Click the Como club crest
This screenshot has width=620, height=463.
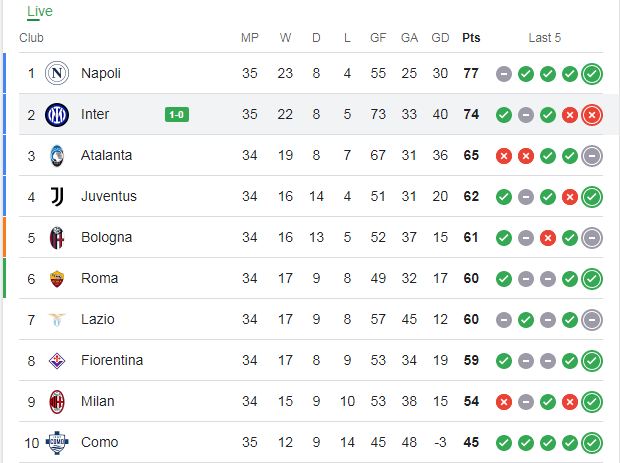[x=57, y=443]
